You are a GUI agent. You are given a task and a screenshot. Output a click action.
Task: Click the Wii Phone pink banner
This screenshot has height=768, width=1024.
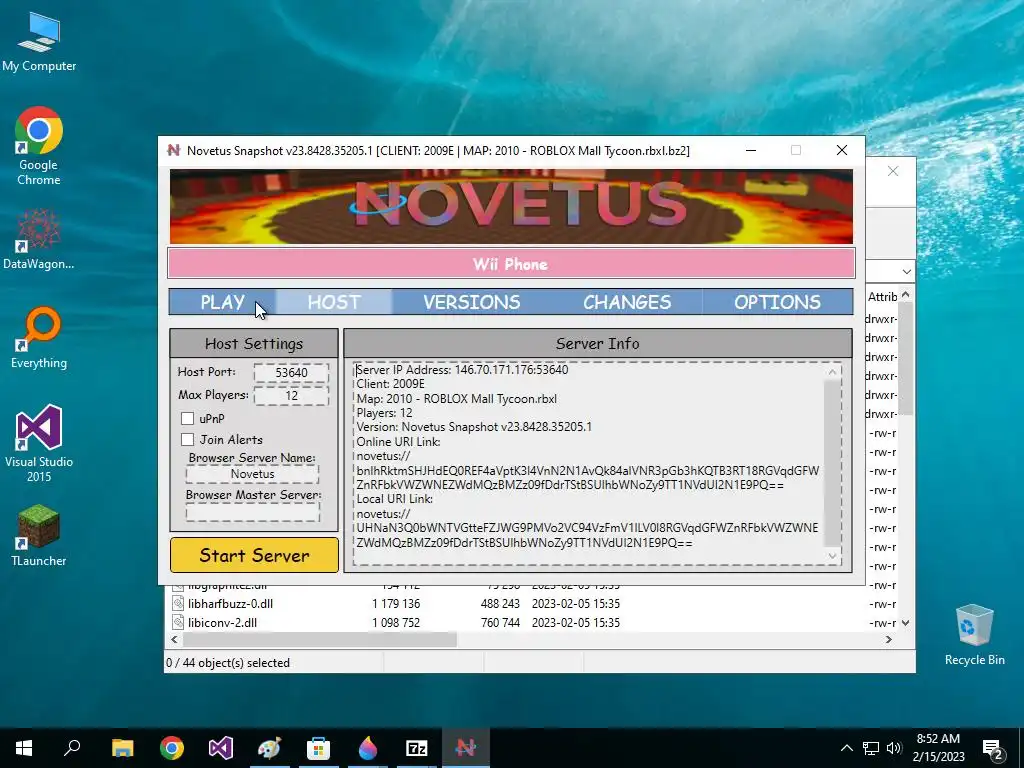coord(511,264)
